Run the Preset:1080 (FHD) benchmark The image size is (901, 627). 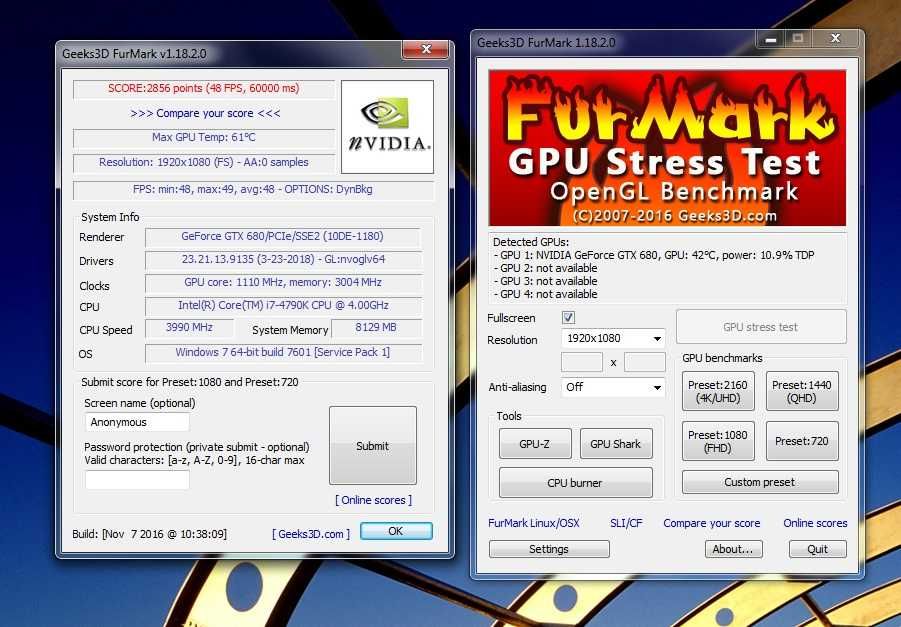pos(718,441)
